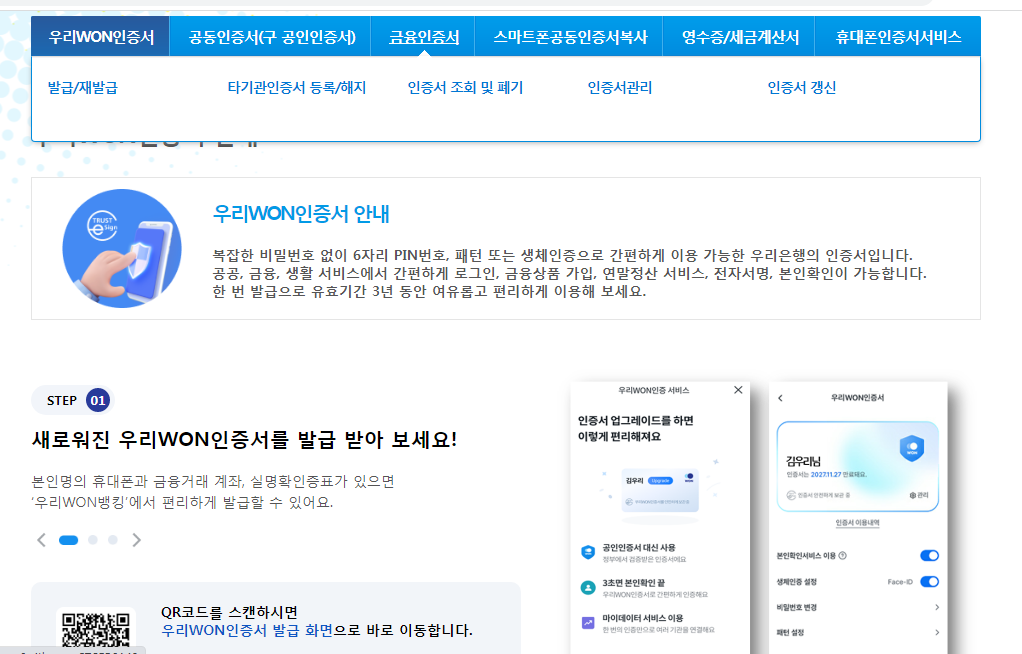
Task: Click 인증서 업그레이드를 하면 heading text
Action: coord(635,421)
